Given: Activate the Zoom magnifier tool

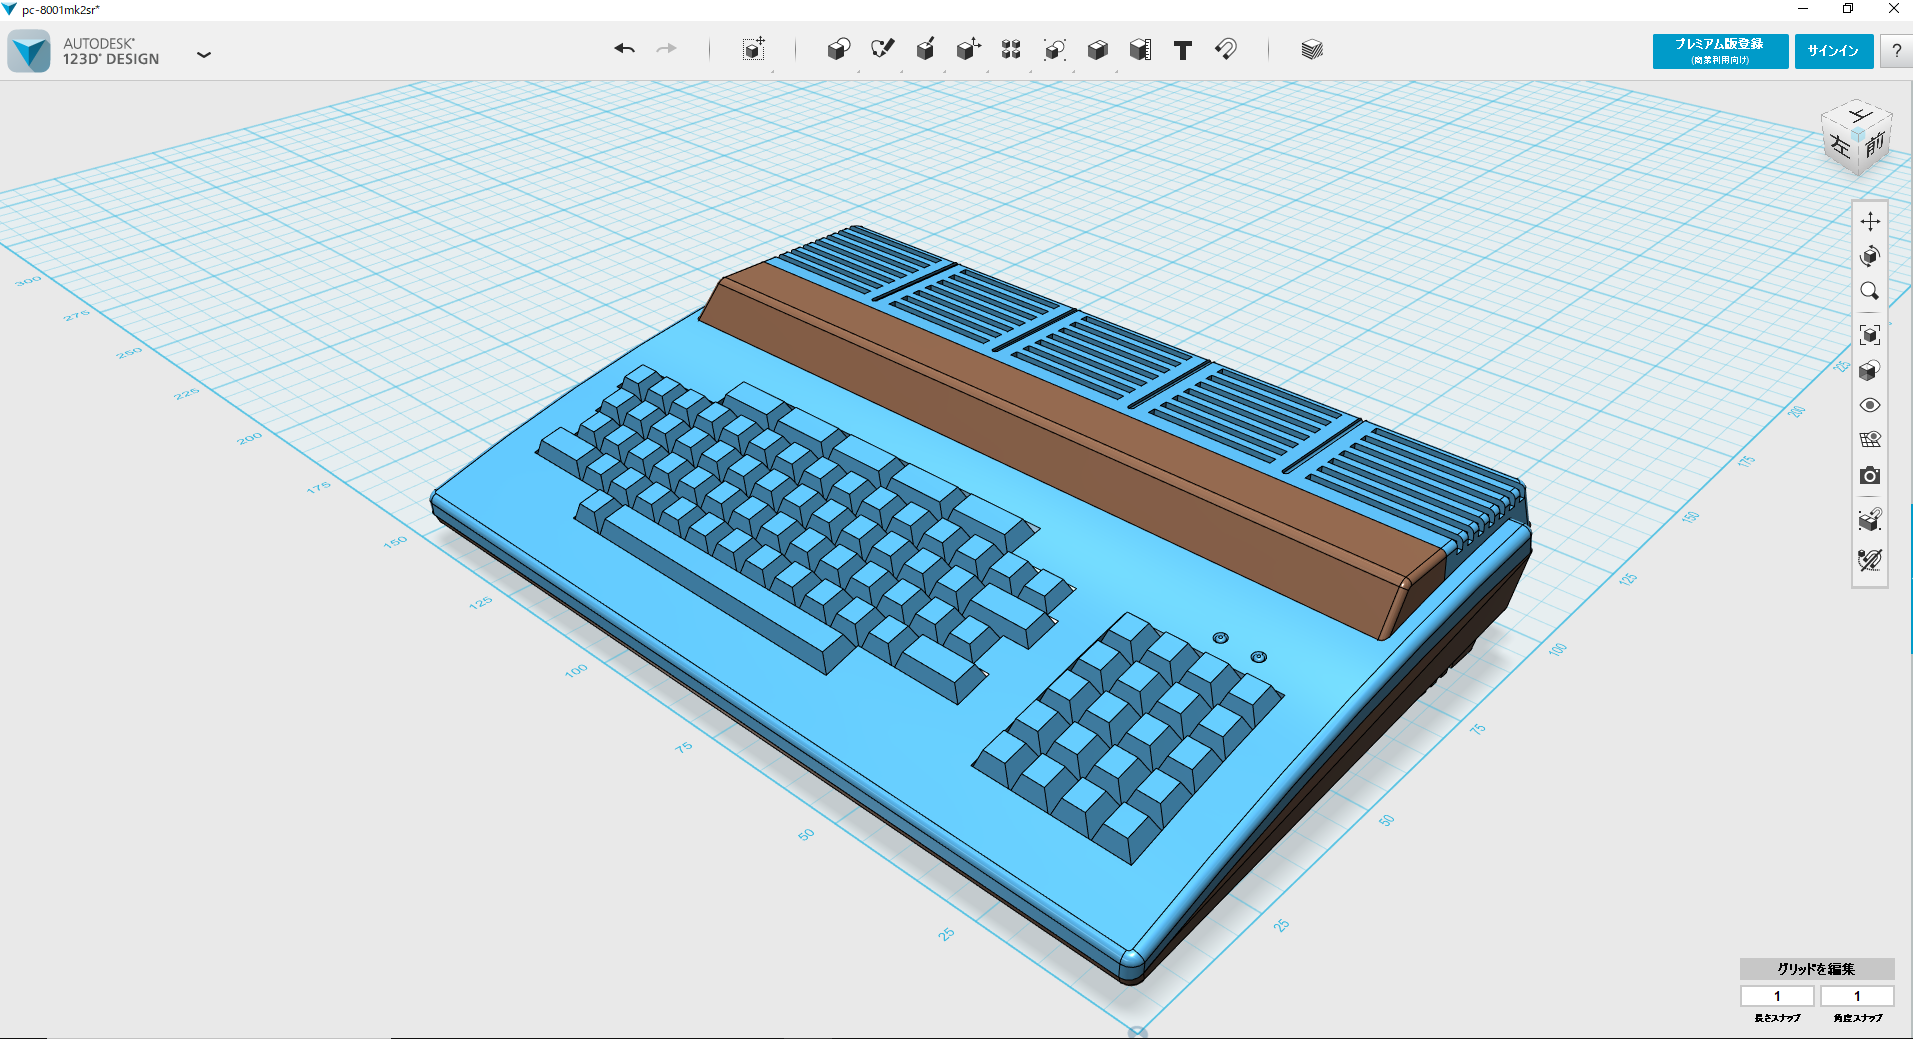Looking at the screenshot, I should click(1869, 291).
